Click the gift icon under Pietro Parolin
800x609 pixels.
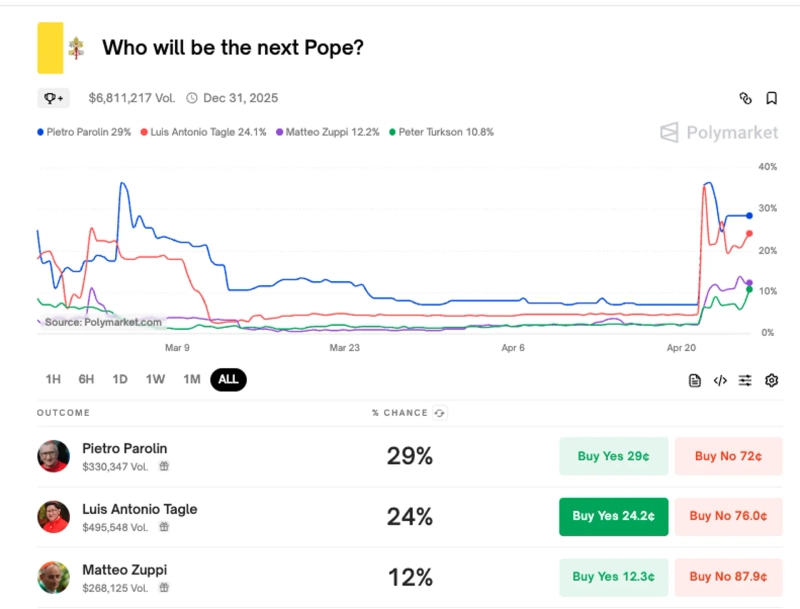[164, 466]
